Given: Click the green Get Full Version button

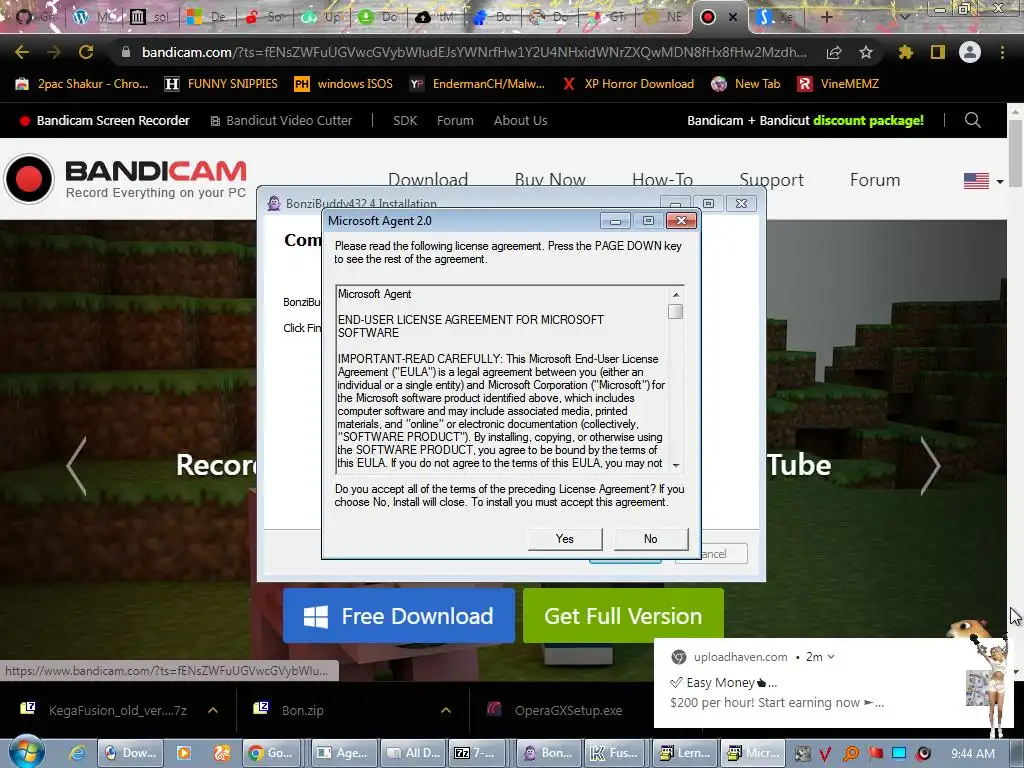Looking at the screenshot, I should tap(623, 616).
